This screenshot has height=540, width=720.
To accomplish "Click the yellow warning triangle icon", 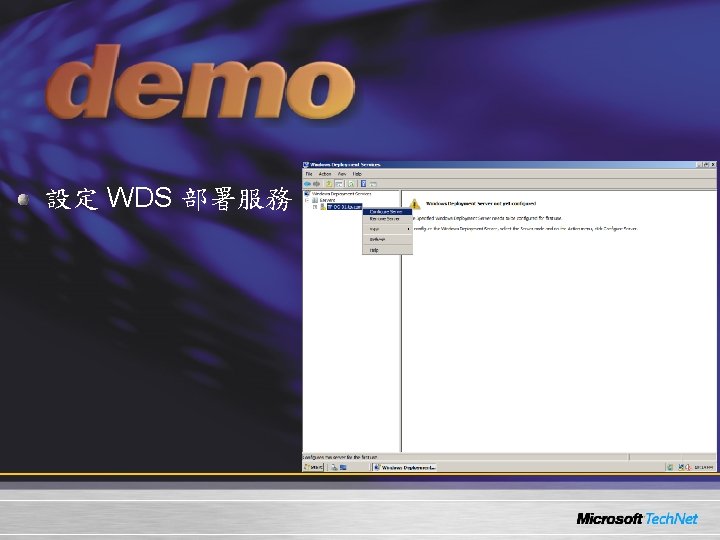I will (x=415, y=203).
